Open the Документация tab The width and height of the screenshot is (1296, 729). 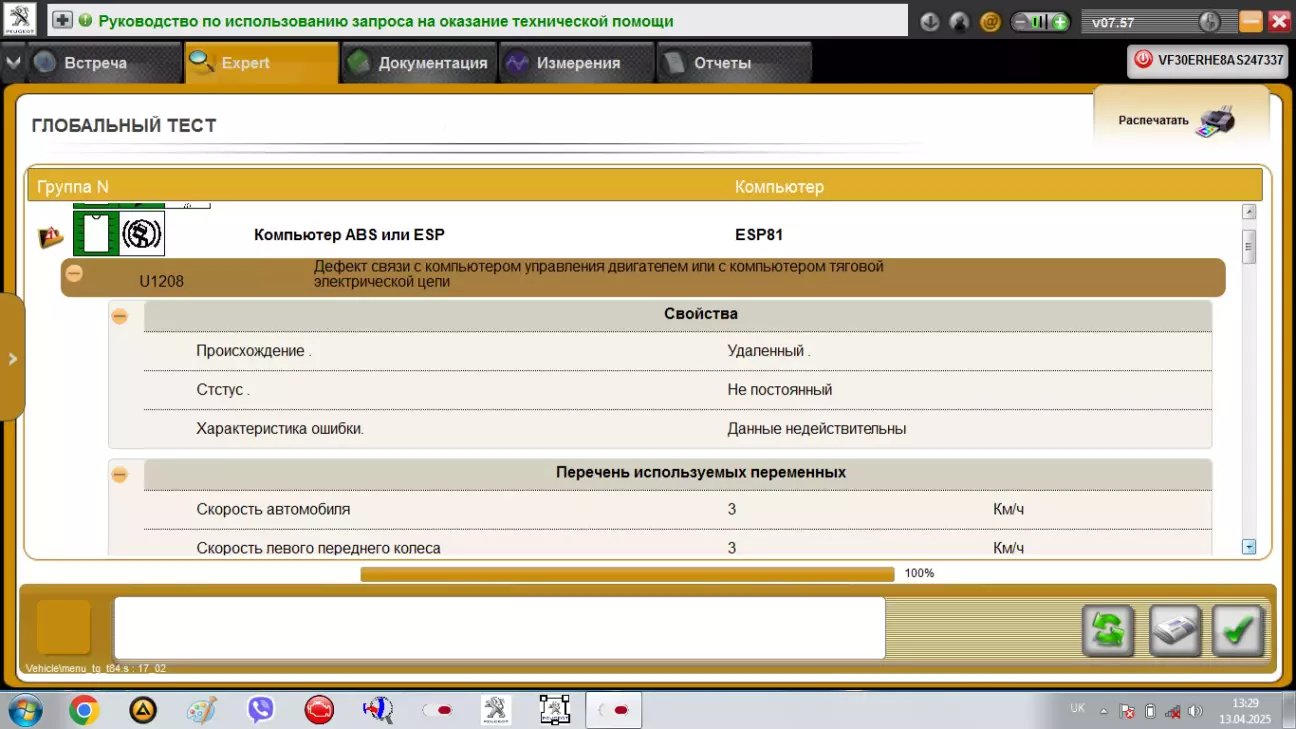tap(419, 62)
